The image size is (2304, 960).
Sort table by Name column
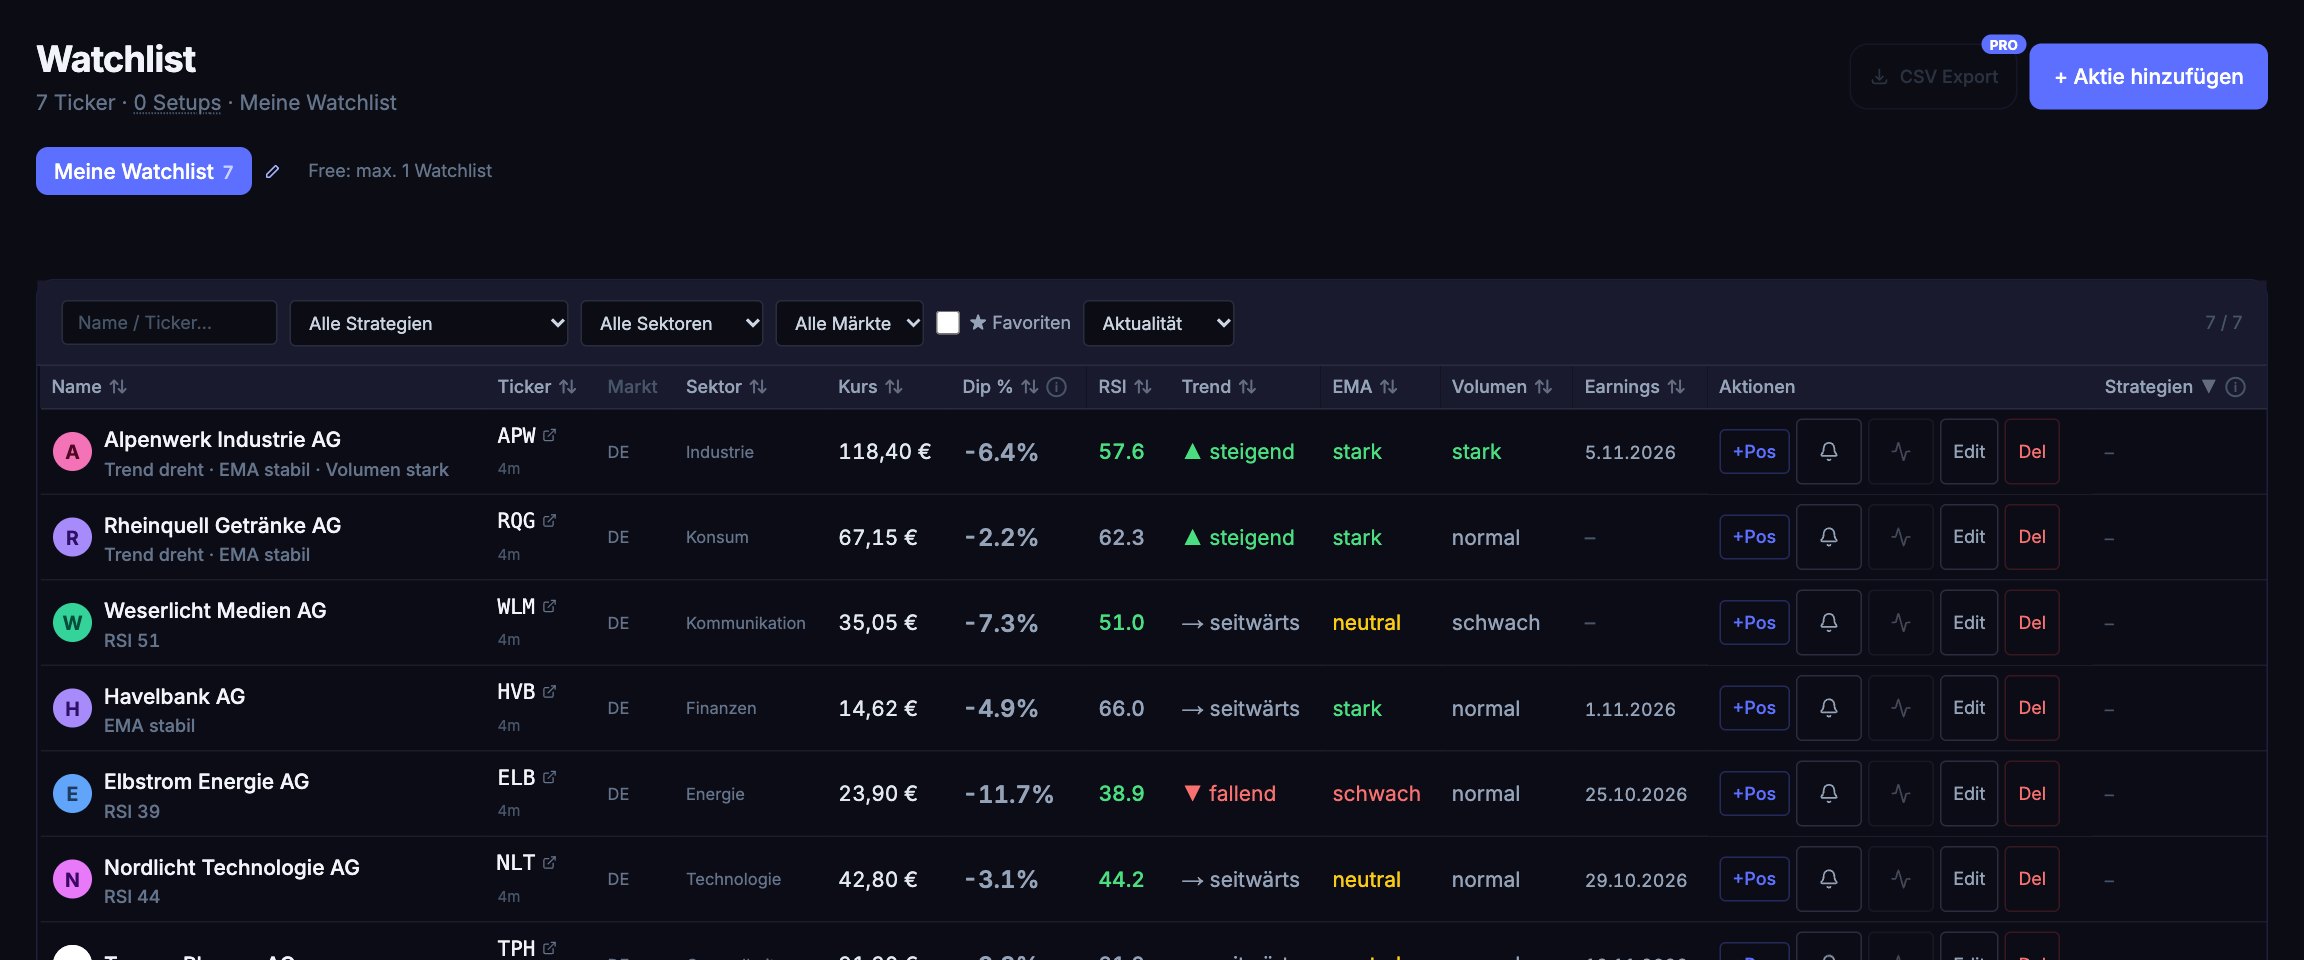89,387
